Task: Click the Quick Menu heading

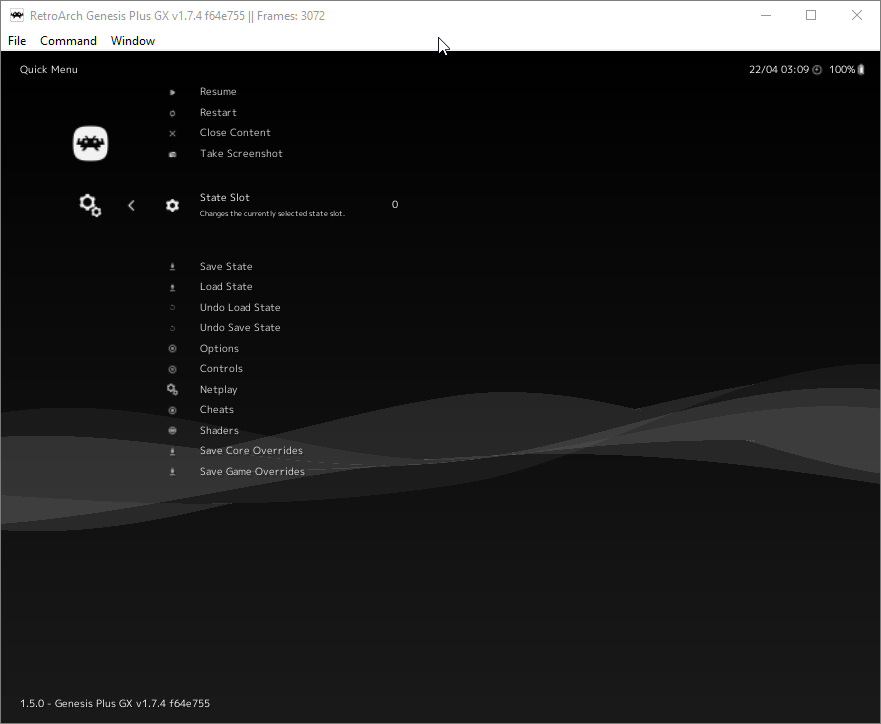Action: click(49, 70)
